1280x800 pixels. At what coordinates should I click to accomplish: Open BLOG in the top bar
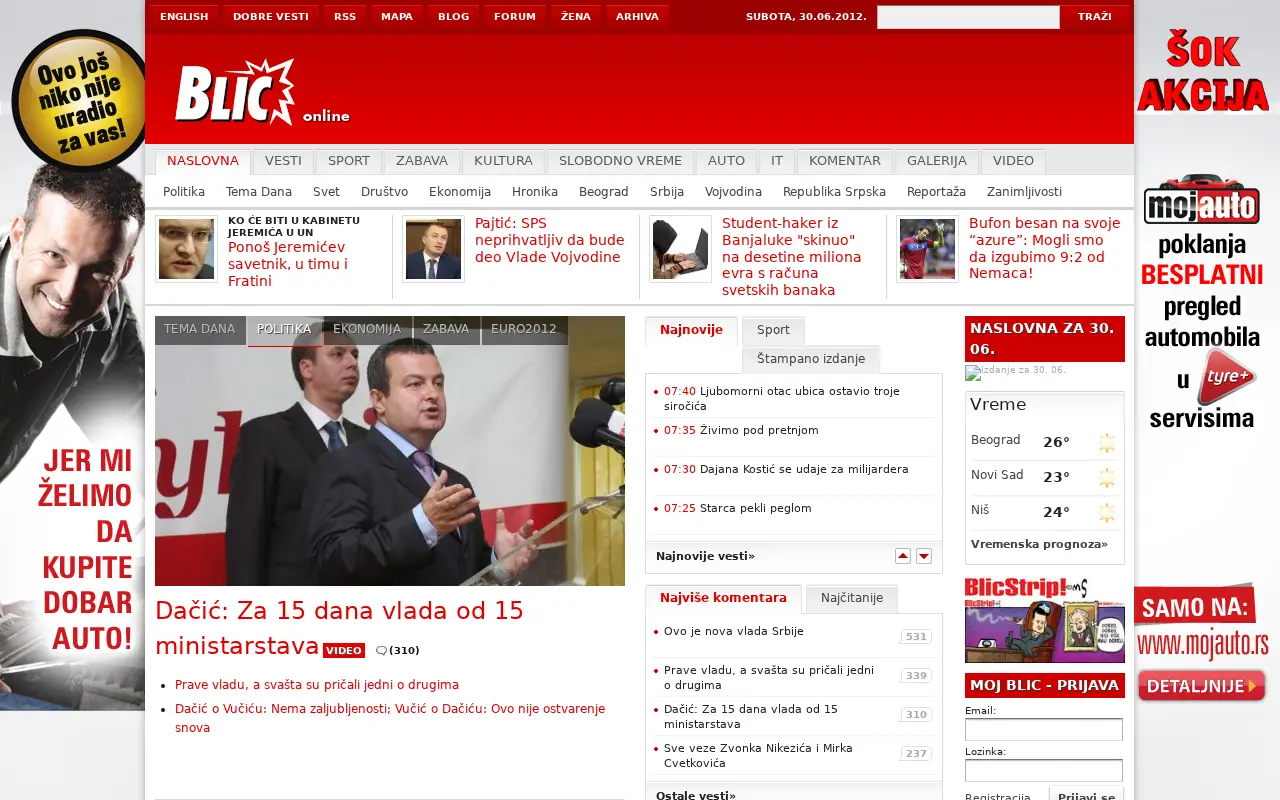tap(453, 17)
